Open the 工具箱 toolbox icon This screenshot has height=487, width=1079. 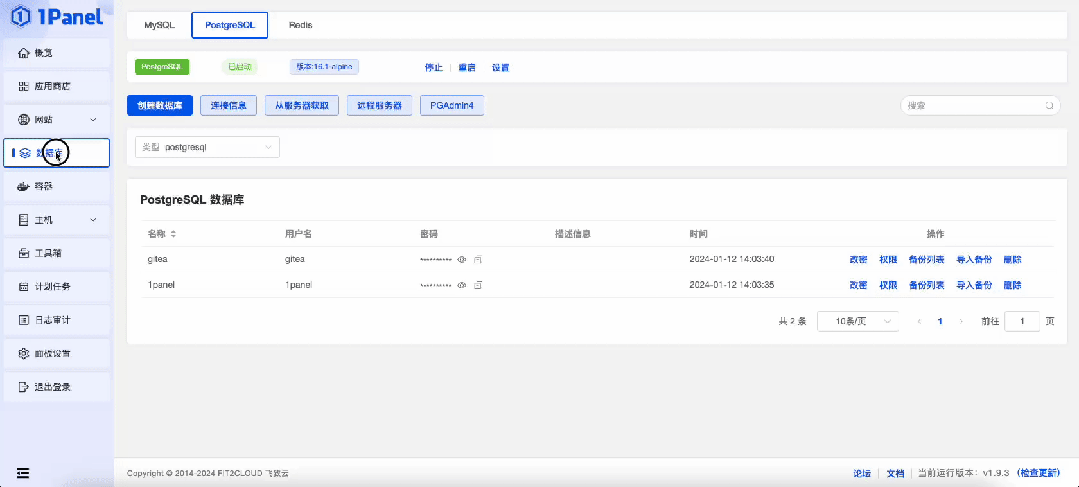(23, 253)
